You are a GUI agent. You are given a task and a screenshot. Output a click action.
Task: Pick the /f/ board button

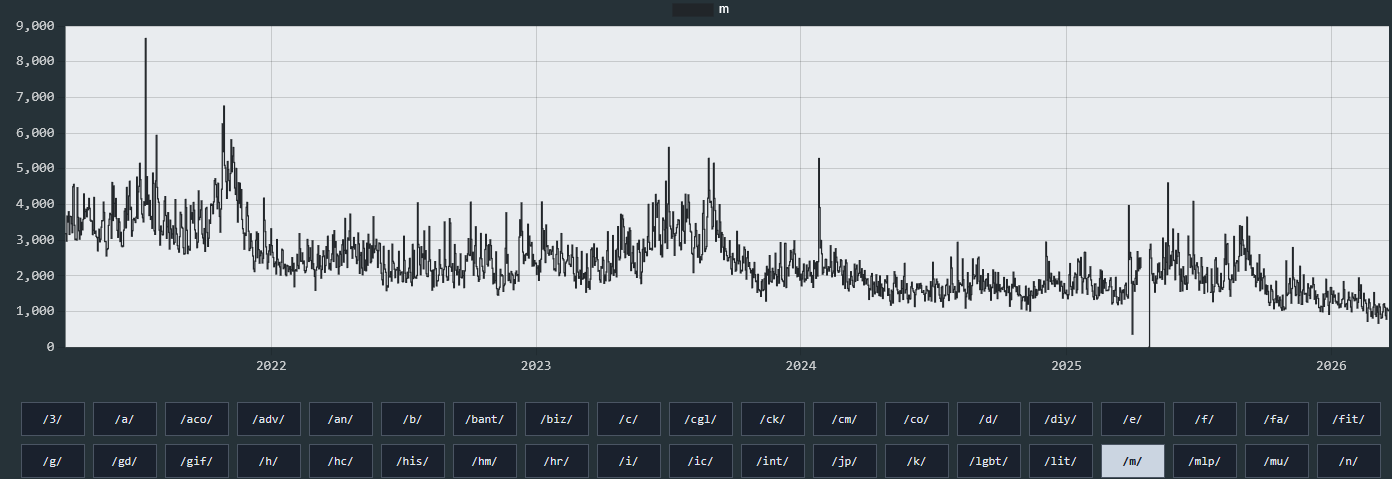click(1205, 419)
